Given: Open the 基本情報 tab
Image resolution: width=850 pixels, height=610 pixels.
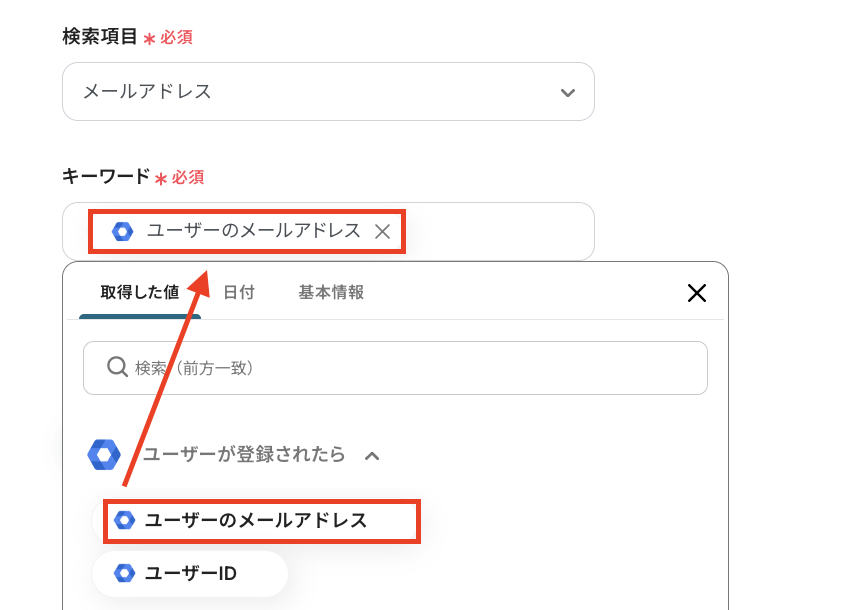Looking at the screenshot, I should pos(331,292).
